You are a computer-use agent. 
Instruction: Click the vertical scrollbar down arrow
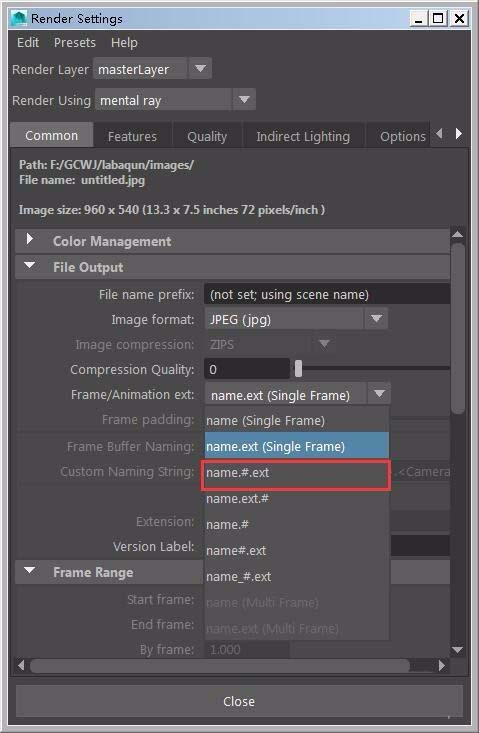tap(458, 650)
